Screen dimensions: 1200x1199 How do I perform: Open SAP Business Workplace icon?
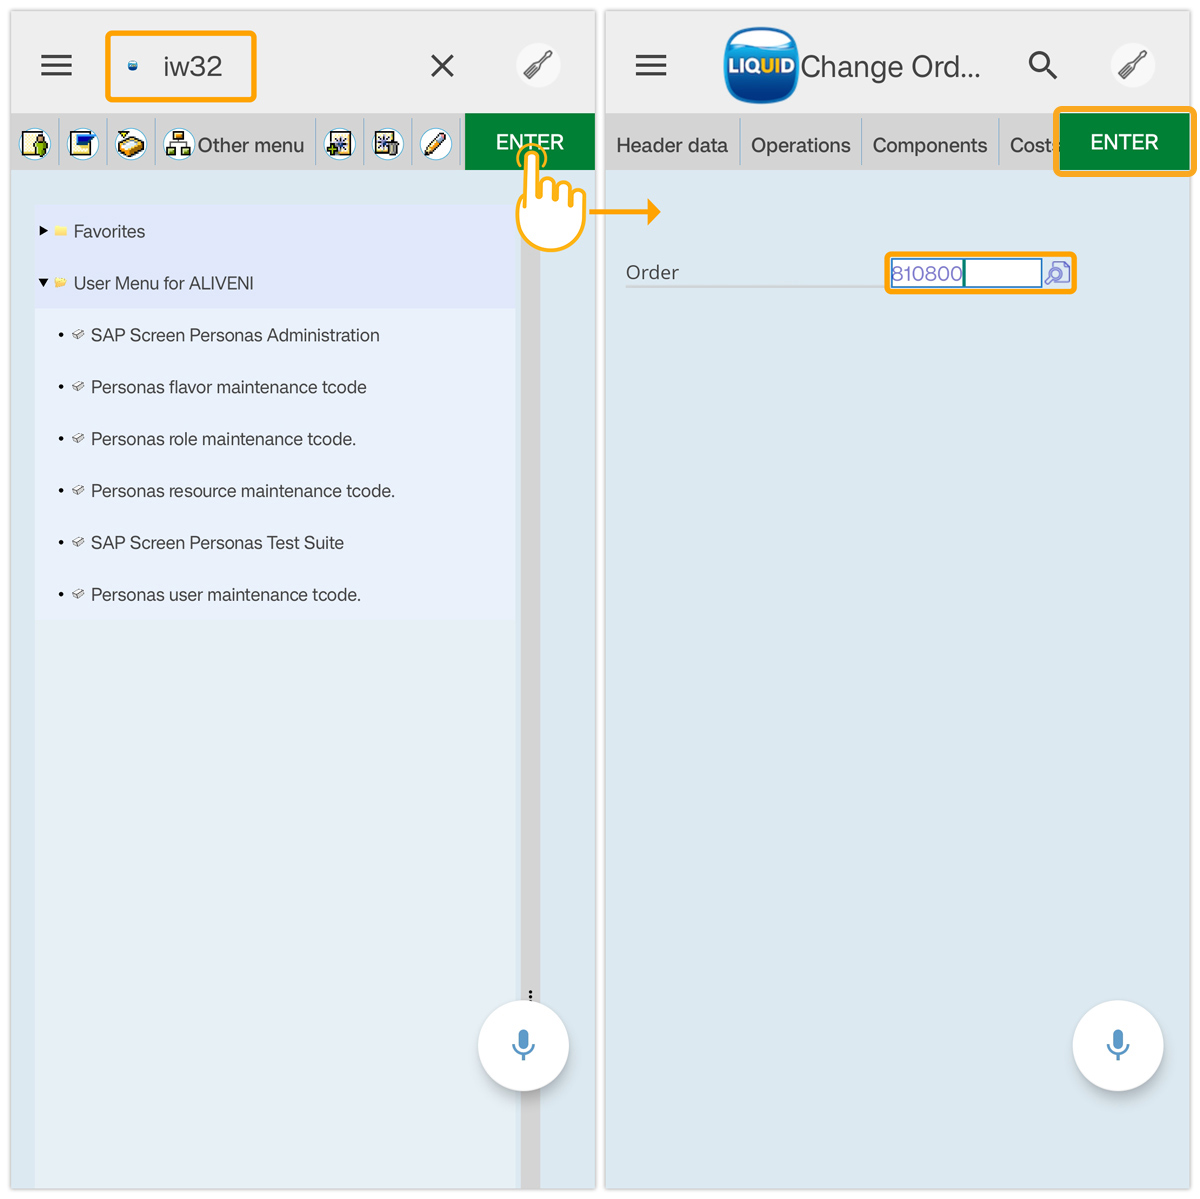tap(131, 144)
